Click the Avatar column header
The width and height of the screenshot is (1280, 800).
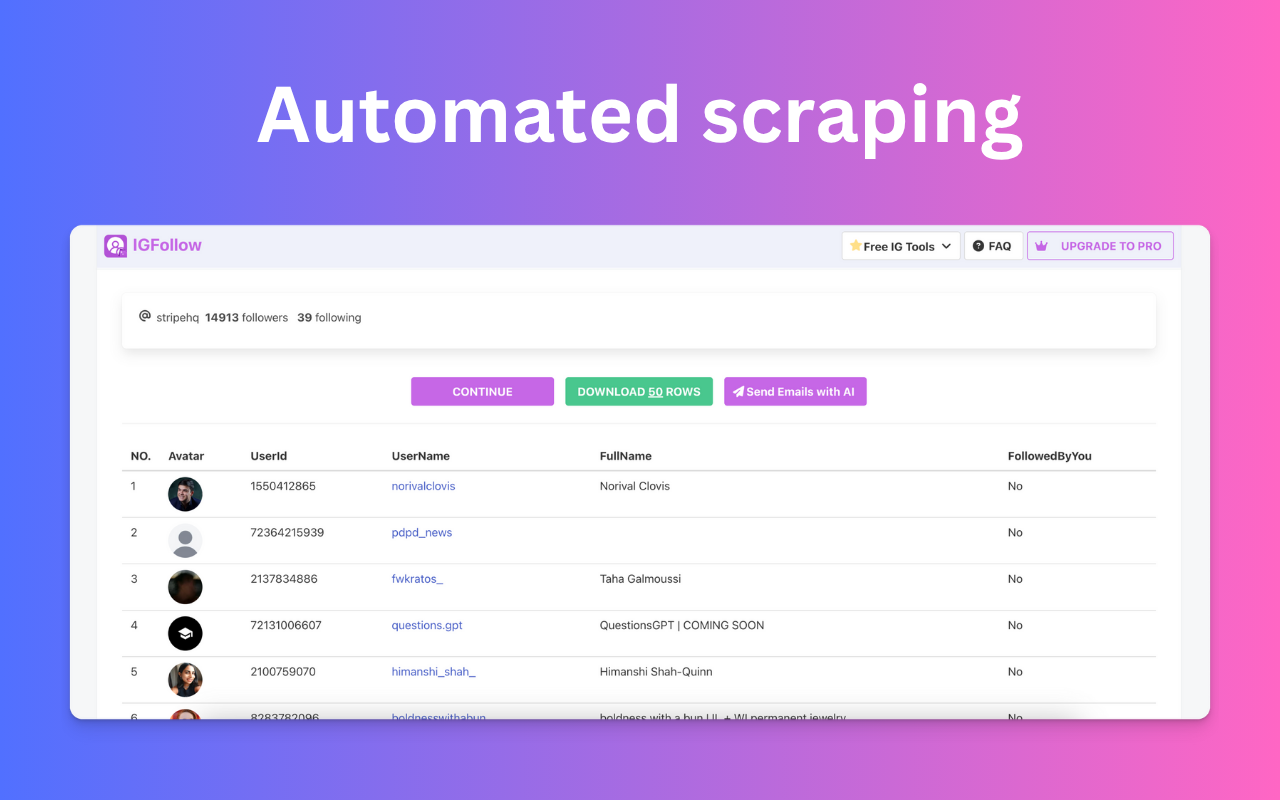coord(186,456)
